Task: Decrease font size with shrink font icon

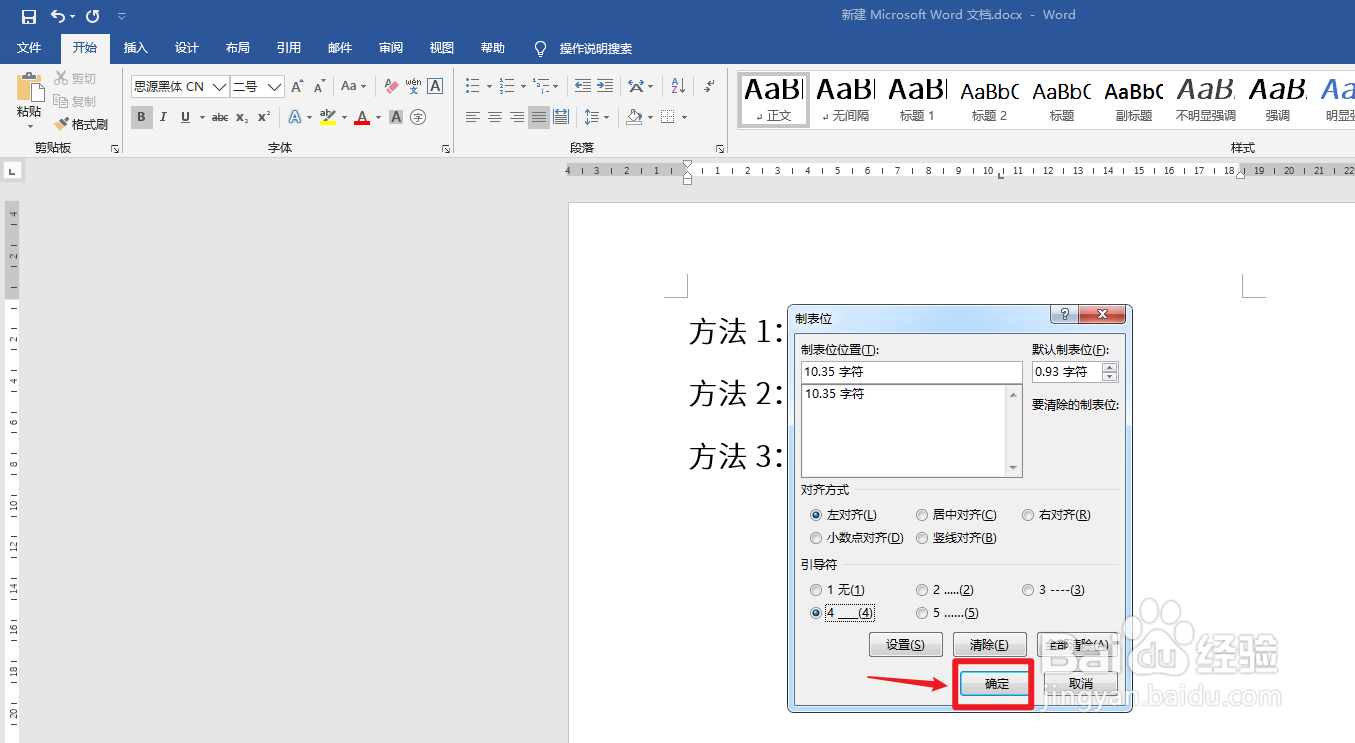Action: pos(319,87)
